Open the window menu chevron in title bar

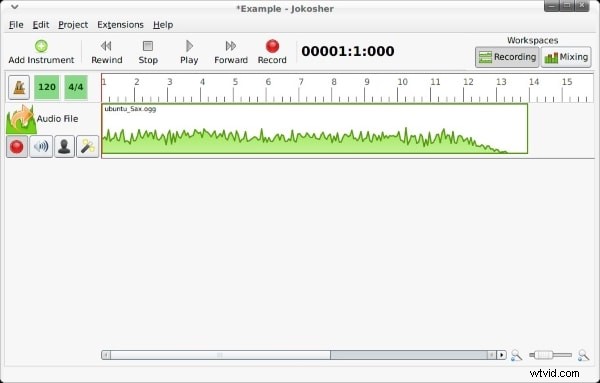15,7
